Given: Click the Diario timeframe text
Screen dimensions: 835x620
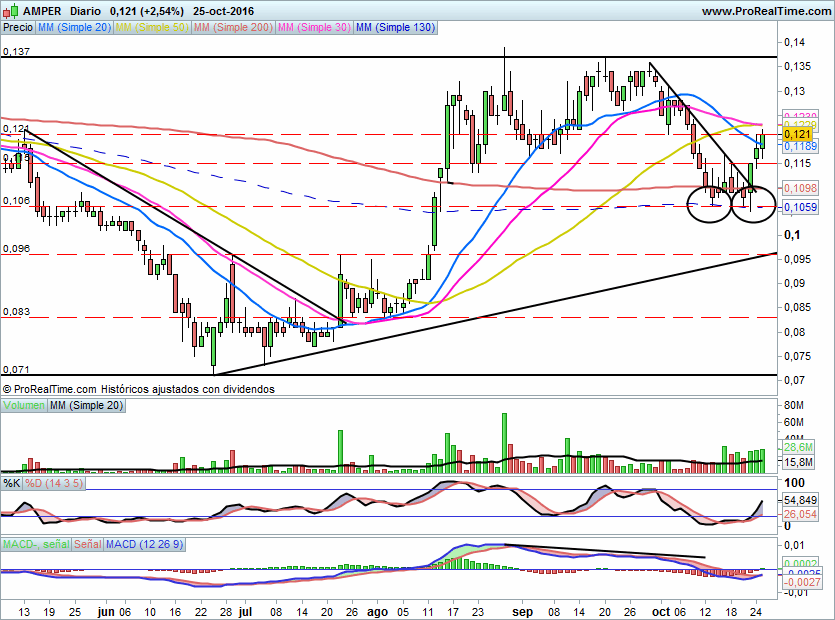Looking at the screenshot, I should point(85,11).
